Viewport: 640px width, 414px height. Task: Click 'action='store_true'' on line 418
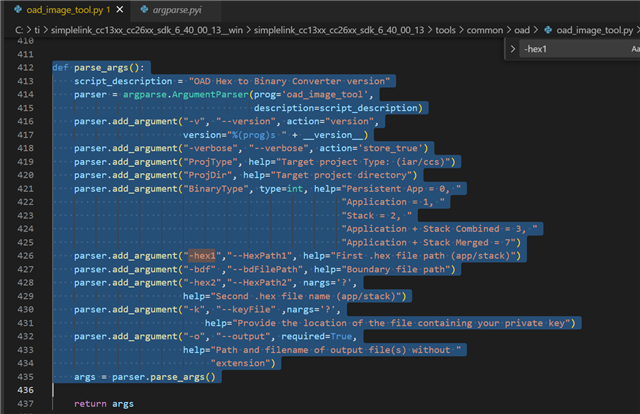[371, 148]
